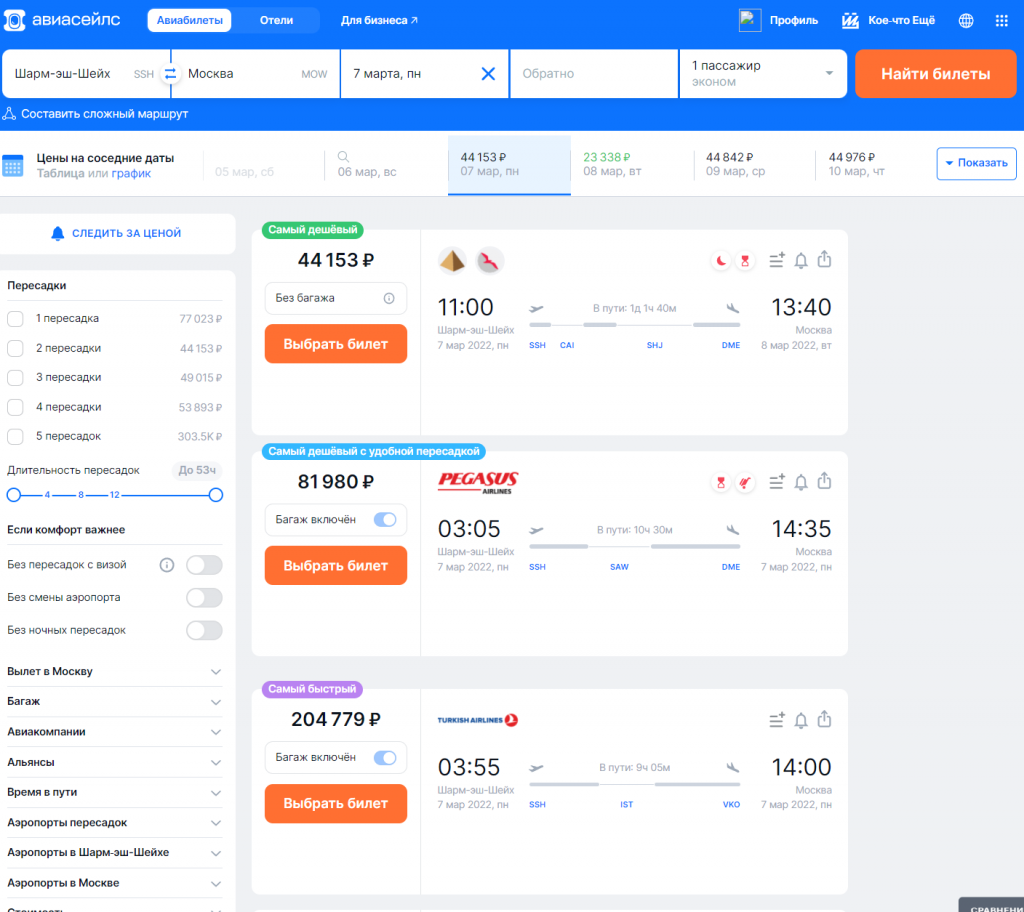Check the 5 пересадок filter
Image resolution: width=1024 pixels, height=912 pixels.
click(15, 436)
